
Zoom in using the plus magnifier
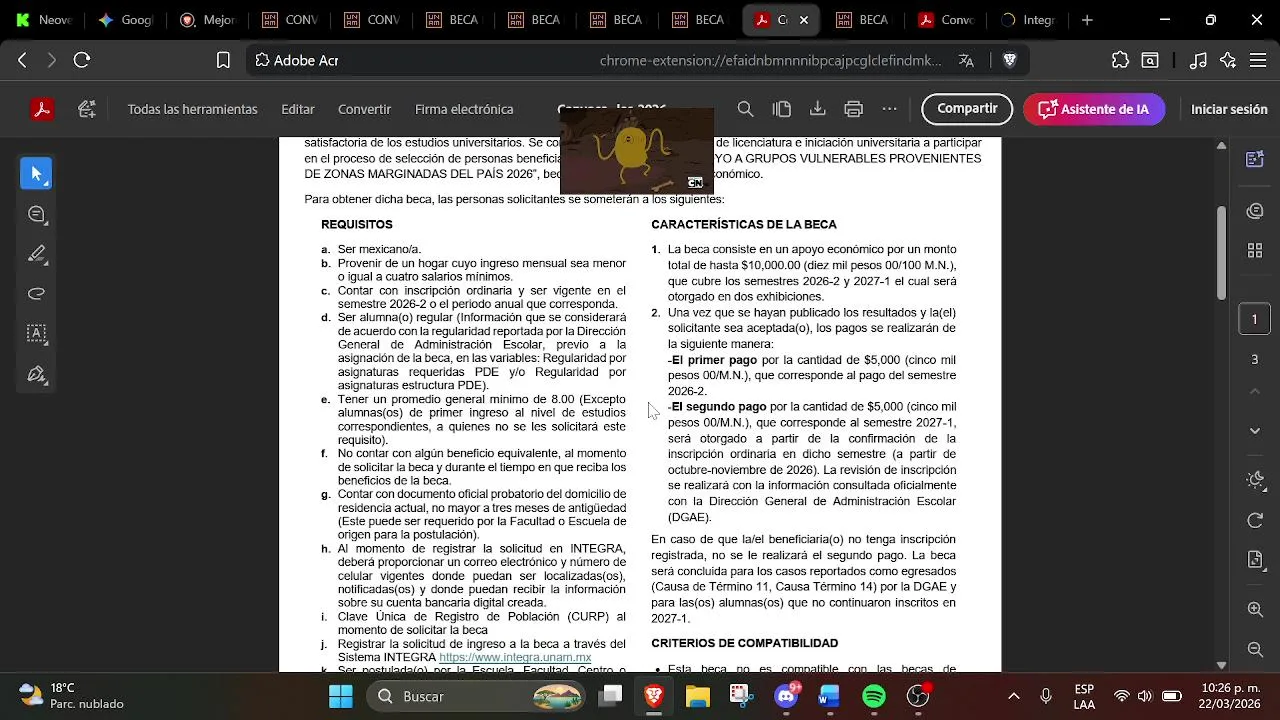(x=1255, y=610)
